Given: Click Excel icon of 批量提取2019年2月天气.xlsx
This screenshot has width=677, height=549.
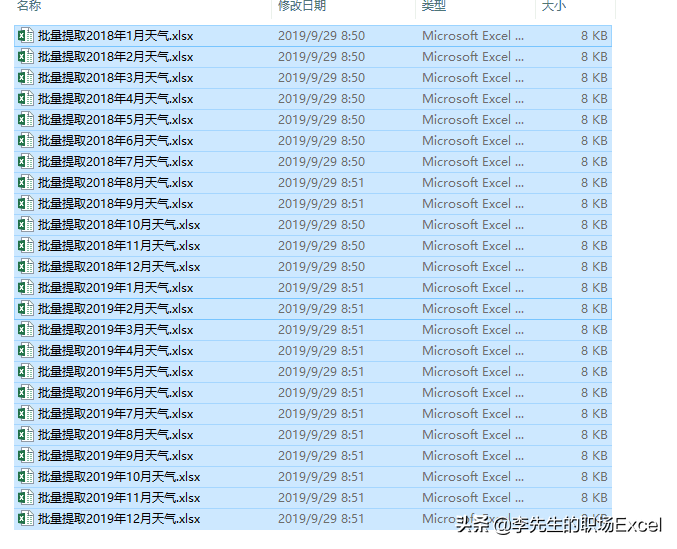Looking at the screenshot, I should coord(25,309).
